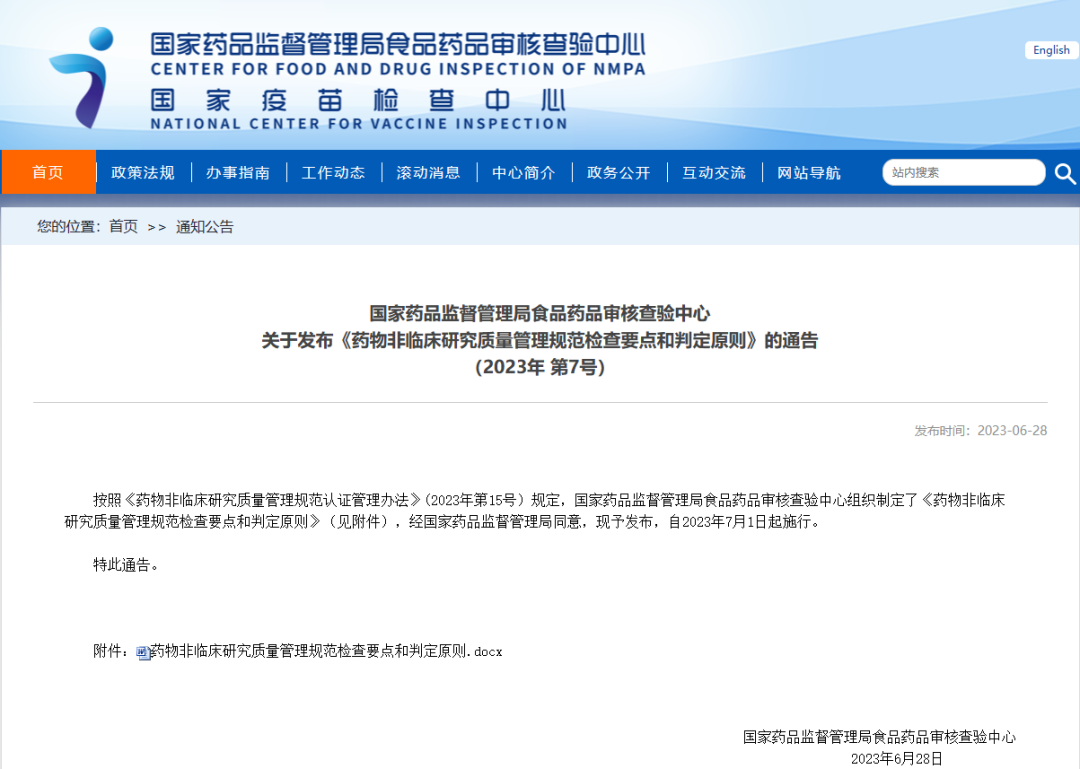Click the 通知公告 breadcrumb link
This screenshot has width=1080, height=769.
(204, 227)
